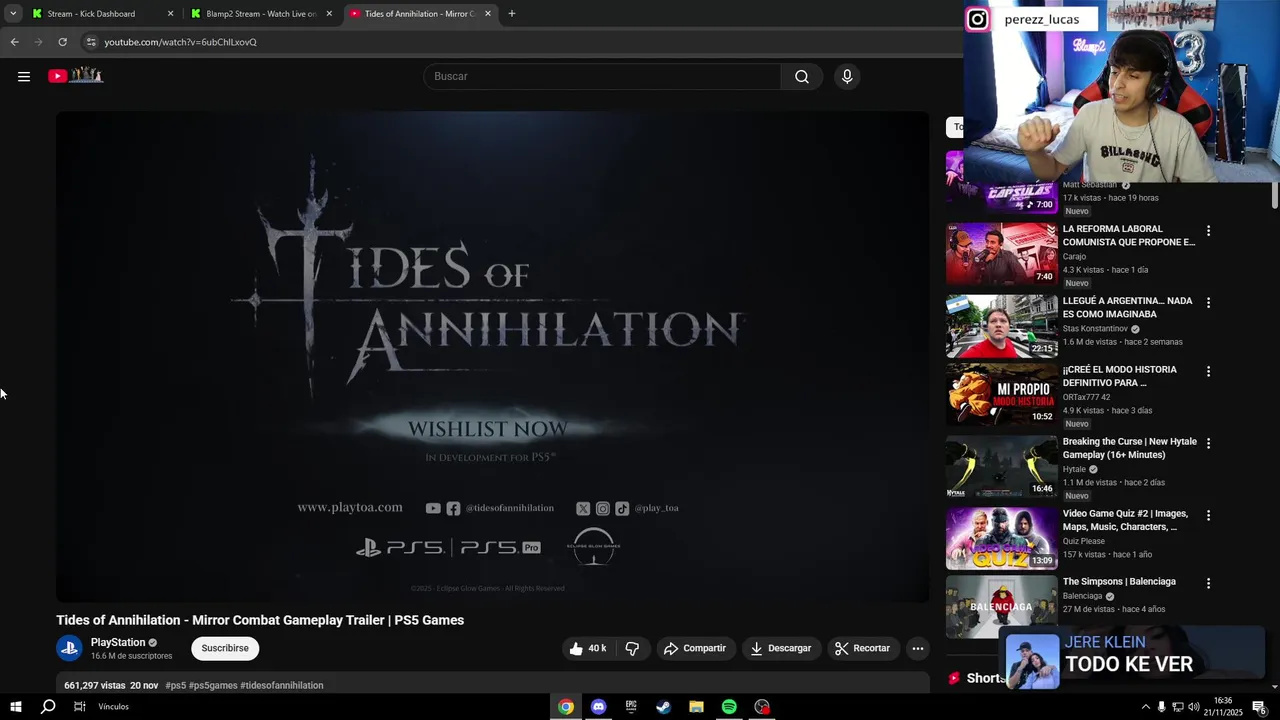Open Task View on the taskbar
The width and height of the screenshot is (1280, 720).
79,707
